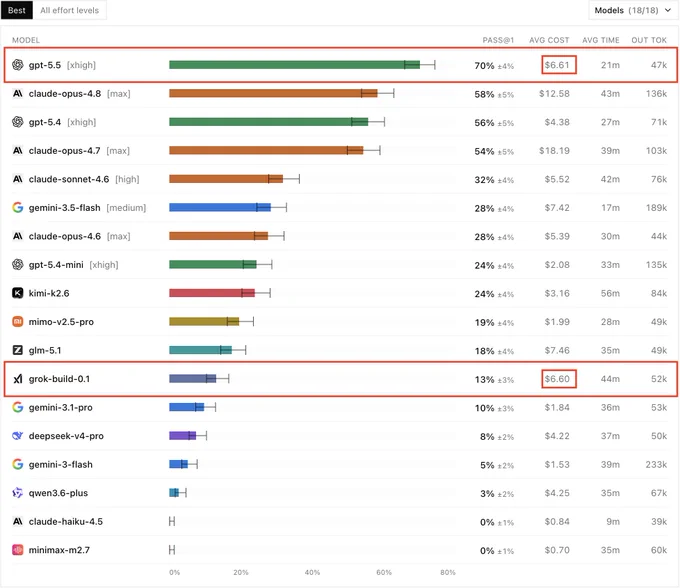Viewport: 680px width, 588px height.
Task: Click the Google logo beside gemini-3.1-pro
Action: [x=17, y=407]
